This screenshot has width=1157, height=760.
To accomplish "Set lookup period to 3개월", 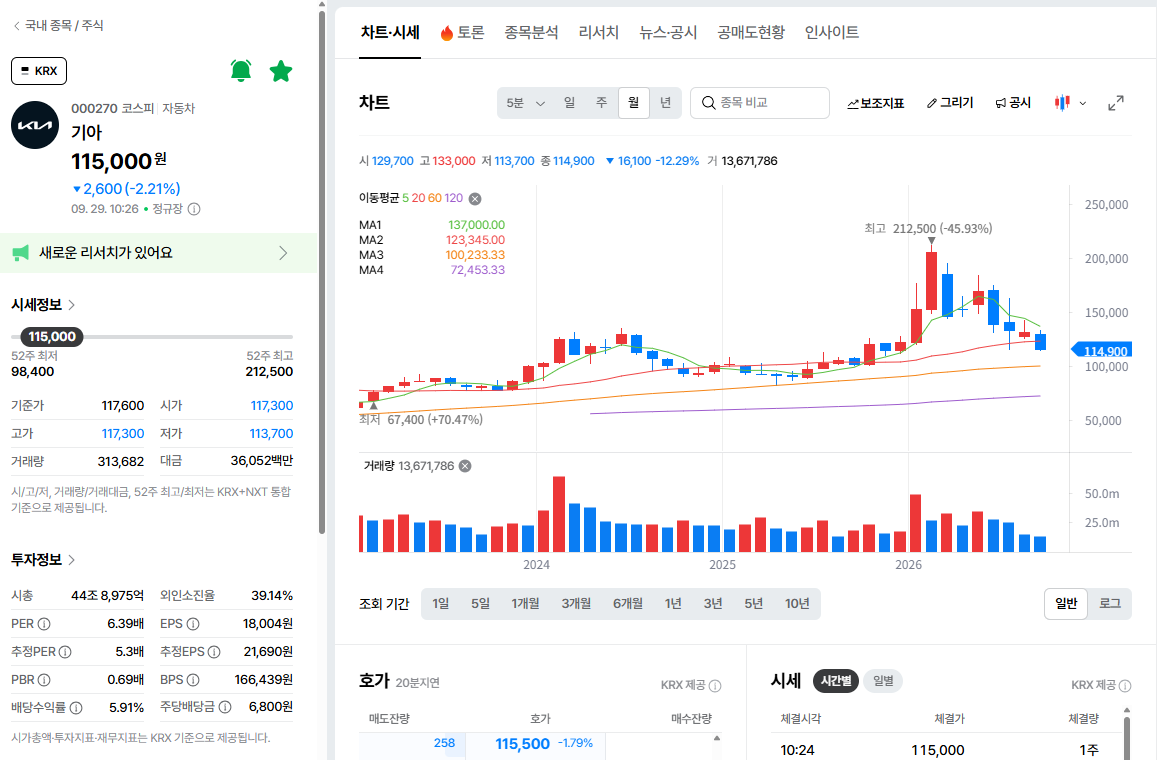I will pyautogui.click(x=576, y=604).
